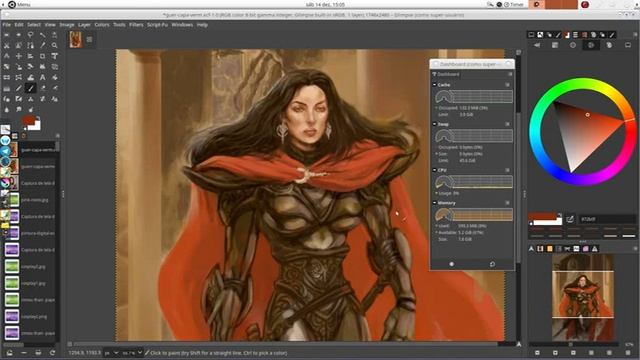Click the canvas horizontal scrollbar

point(285,344)
